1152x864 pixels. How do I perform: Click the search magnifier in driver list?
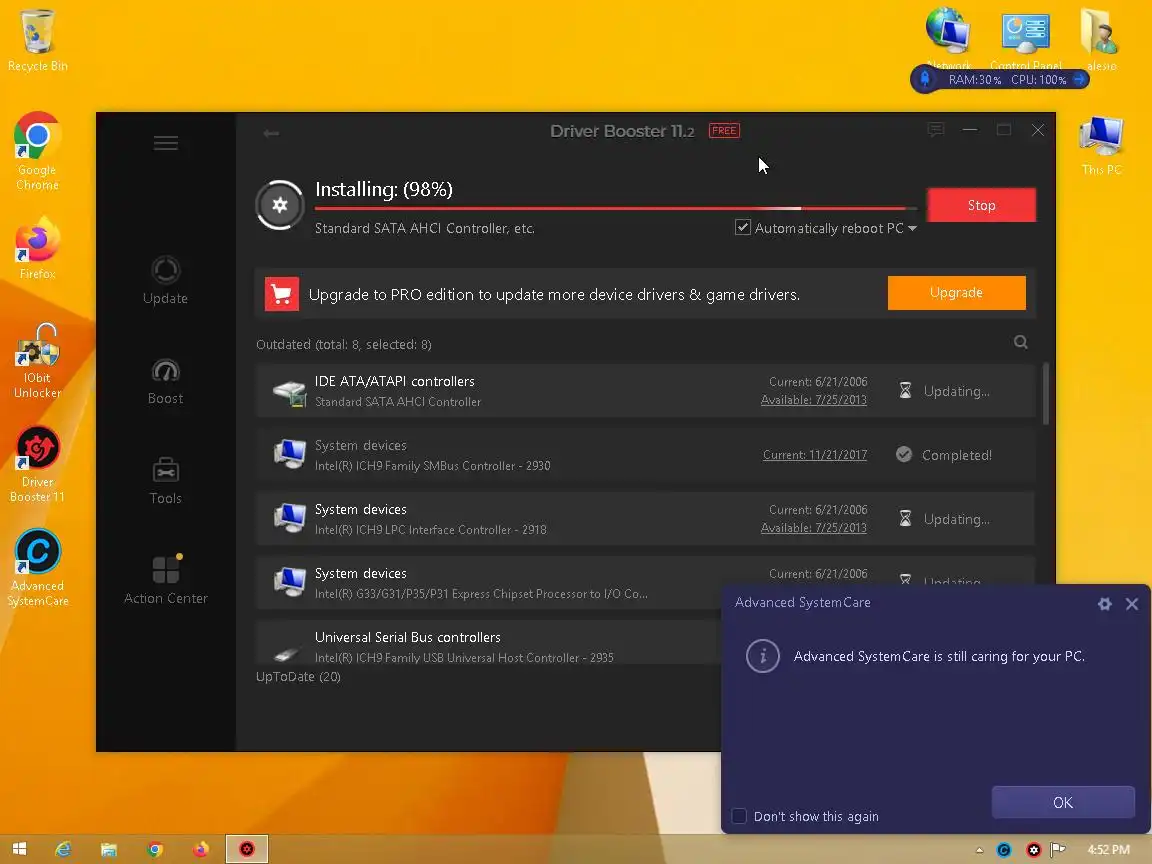click(x=1020, y=342)
